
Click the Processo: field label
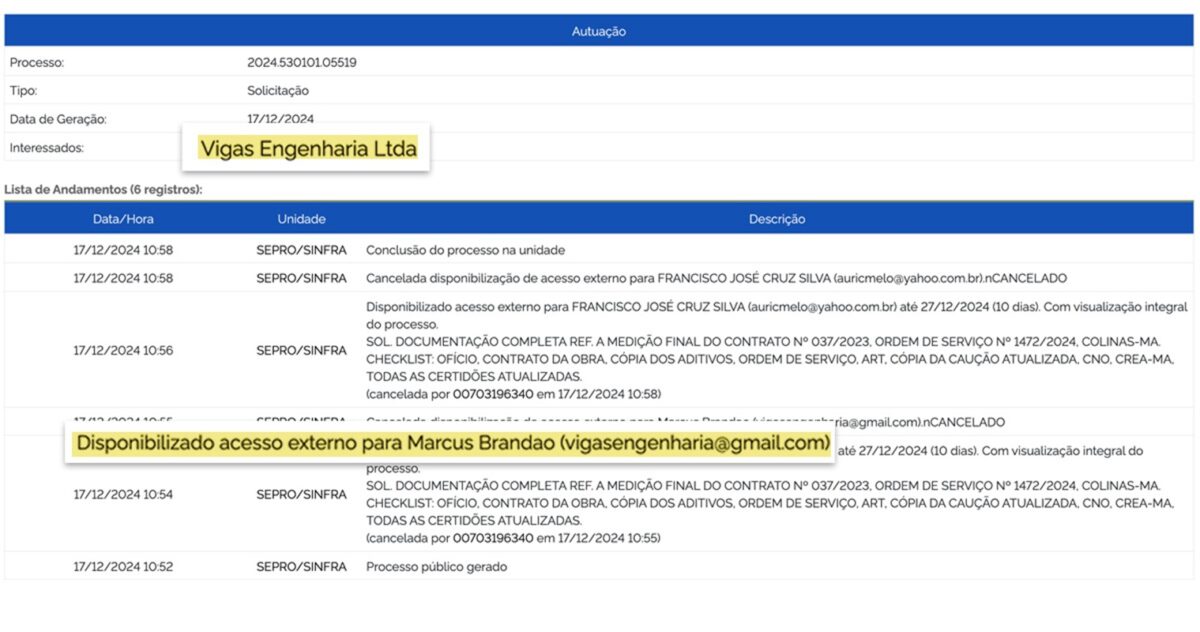pyautogui.click(x=37, y=62)
